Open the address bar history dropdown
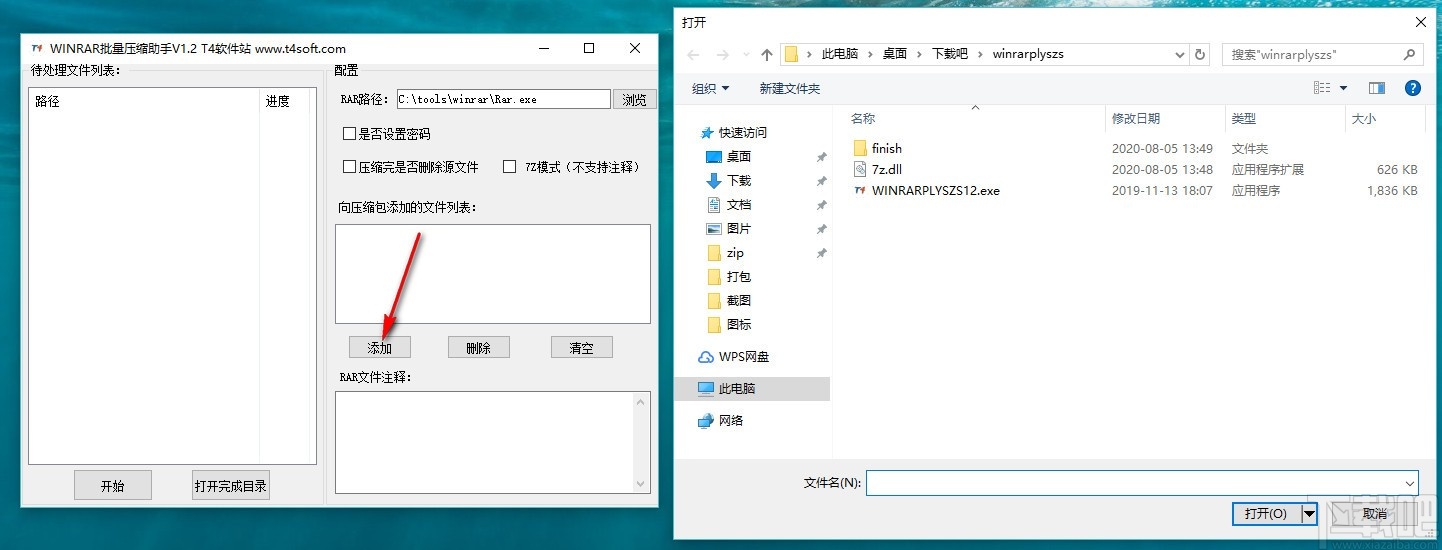Screen dimensions: 1442x550 point(1180,54)
